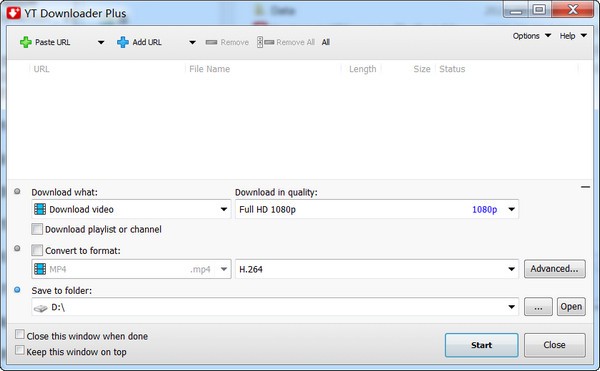Click the Advanced... button

point(554,269)
